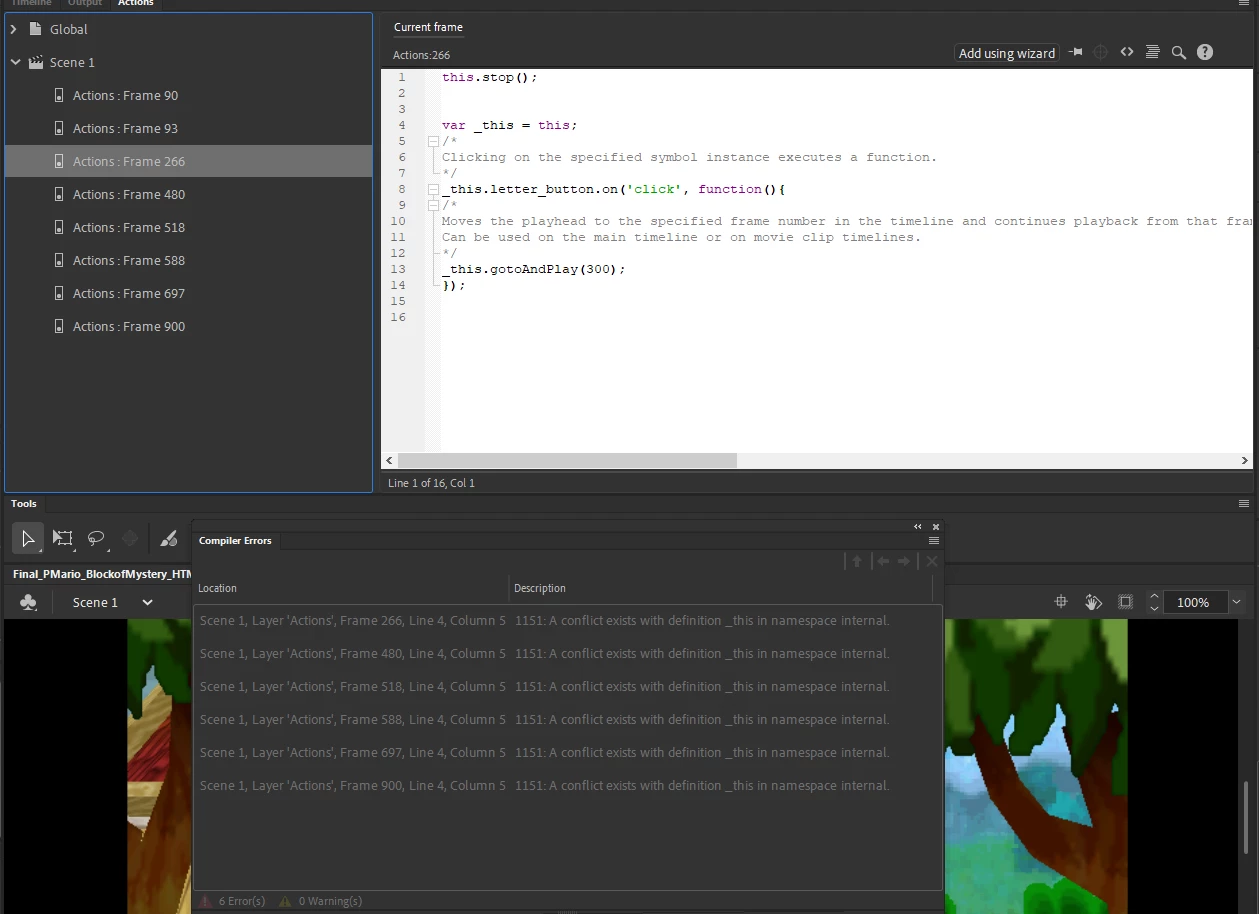Viewport: 1259px width, 914px height.
Task: Open Find with the magnifier icon
Action: tap(1179, 52)
